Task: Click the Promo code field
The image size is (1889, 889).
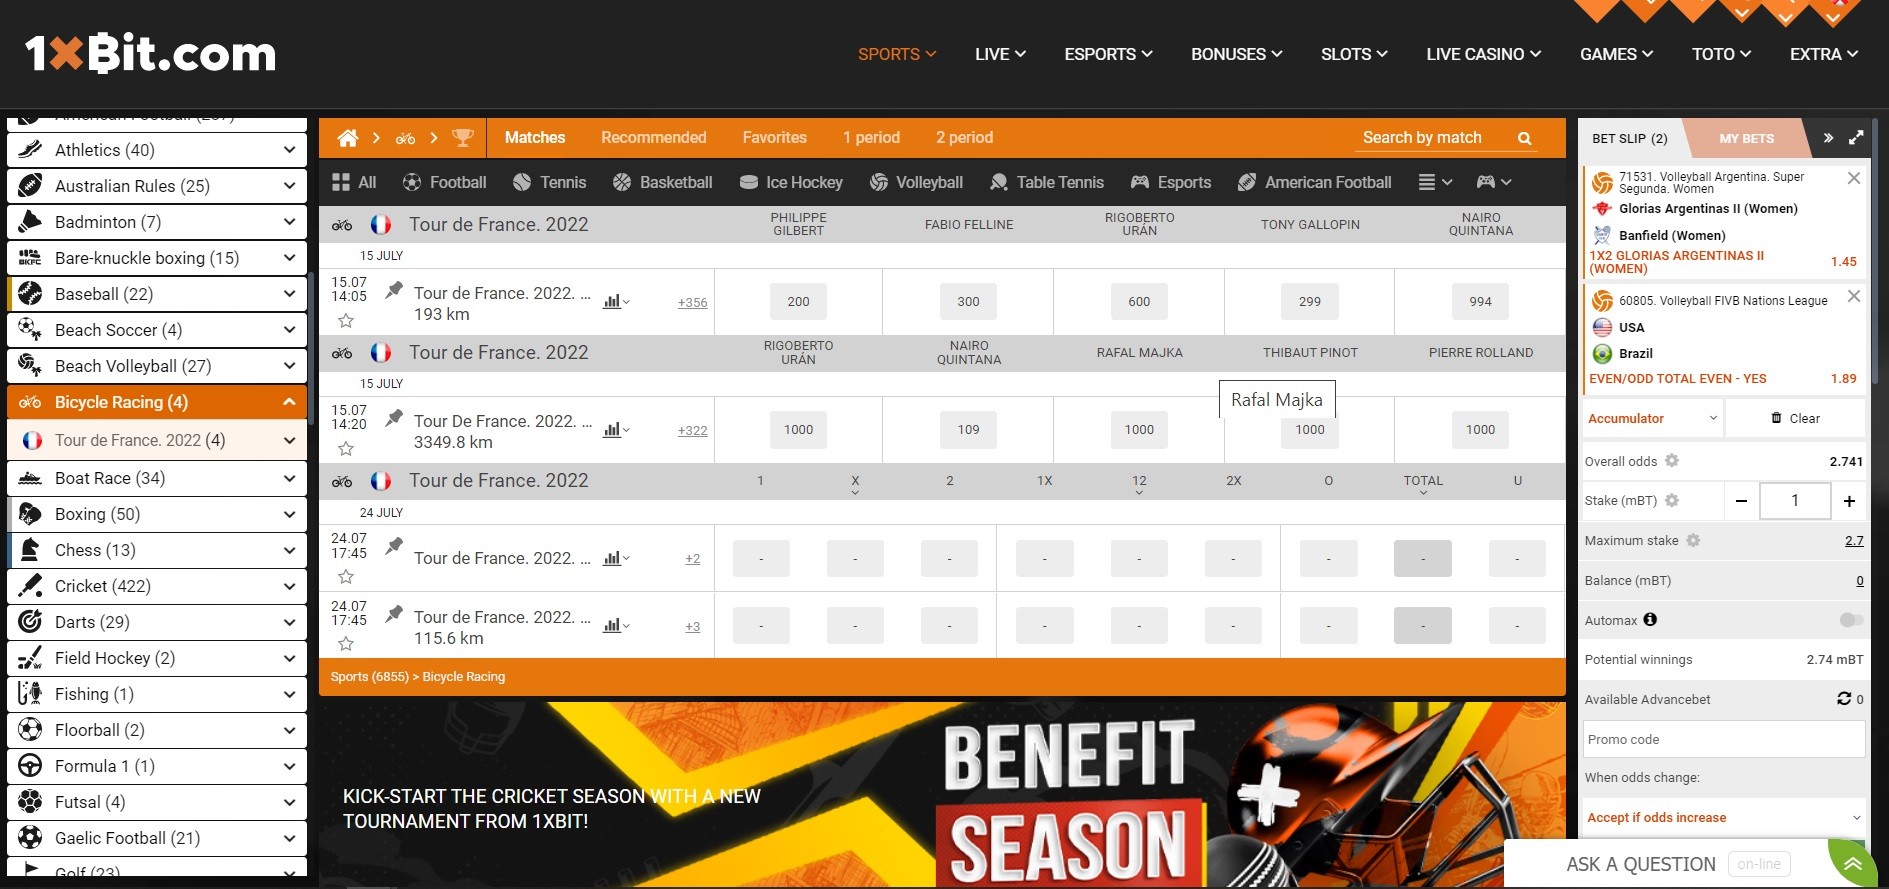Action: point(1723,739)
